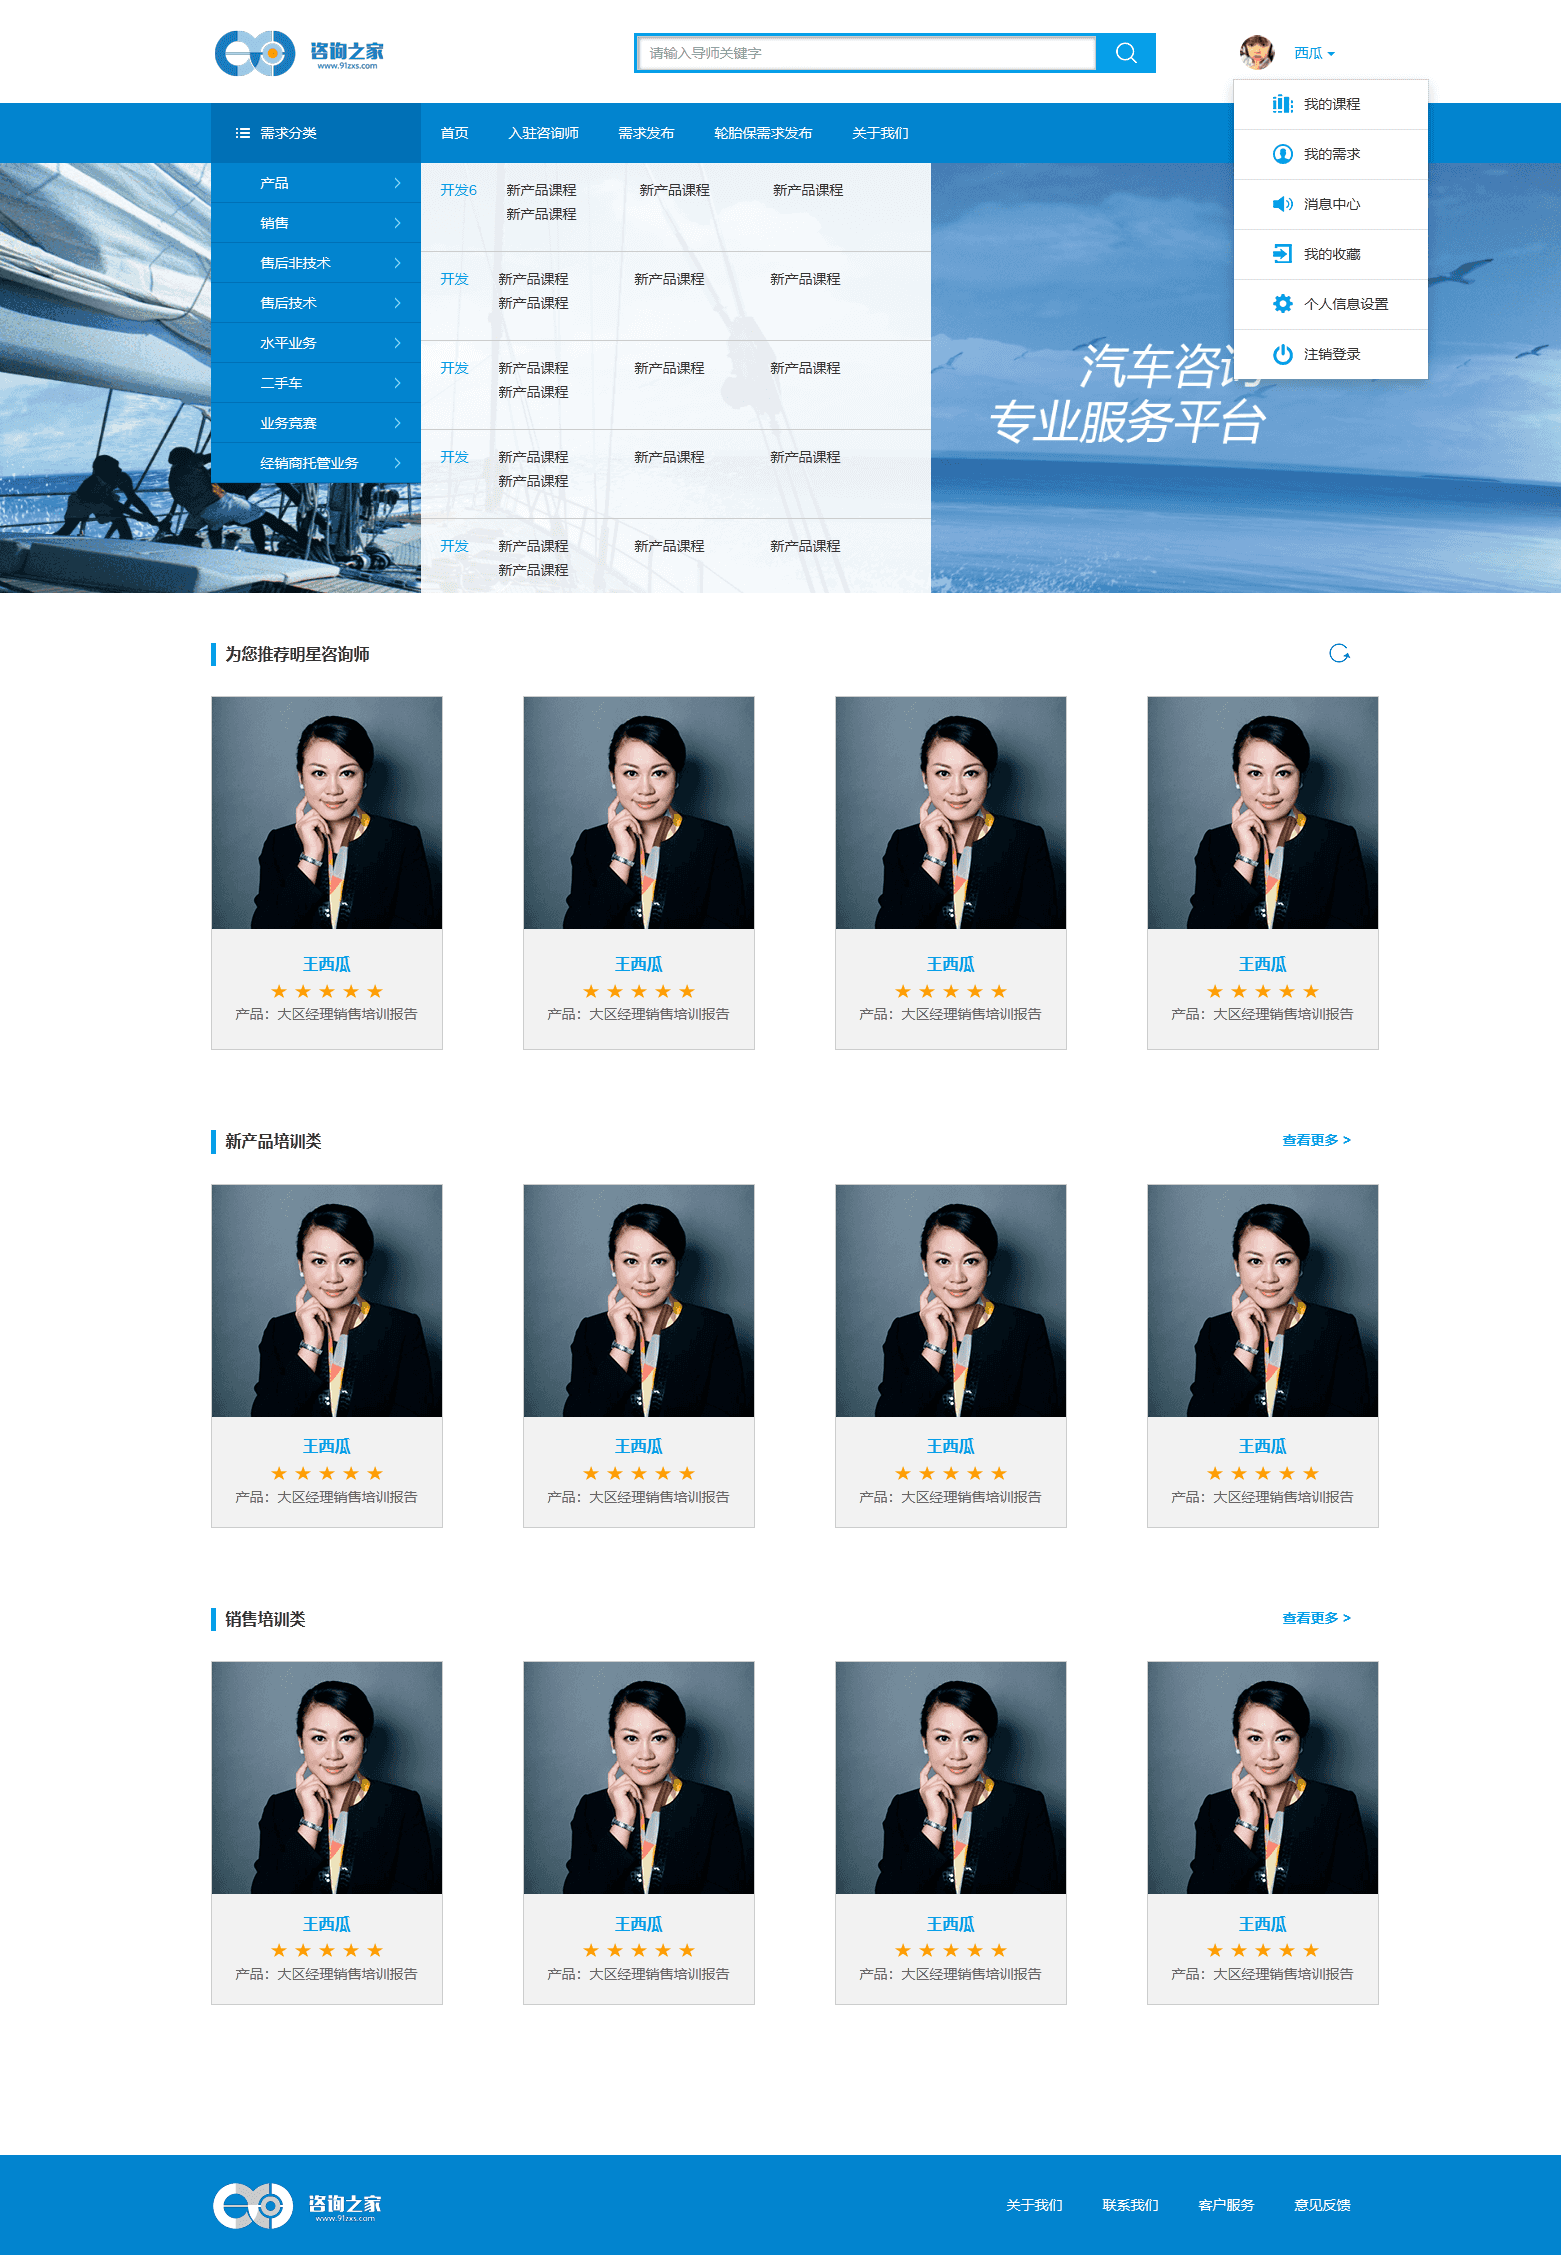The height and width of the screenshot is (2255, 1561).
Task: Click the search magnifier button
Action: (x=1126, y=53)
